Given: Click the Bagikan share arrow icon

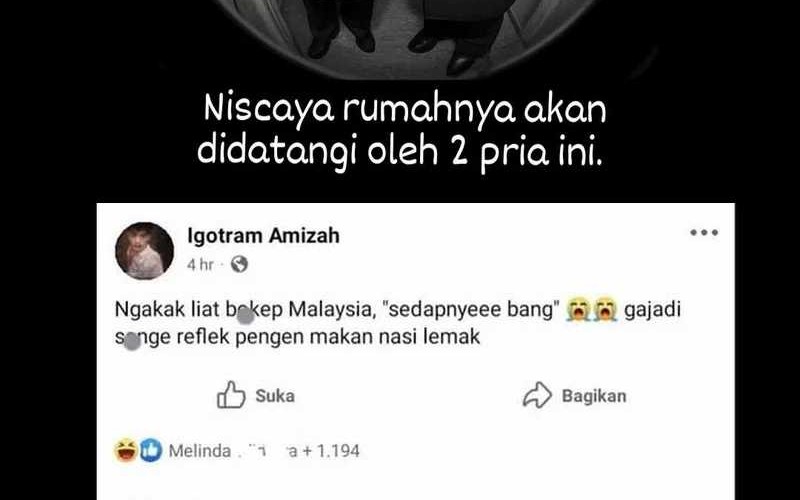Looking at the screenshot, I should 537,395.
